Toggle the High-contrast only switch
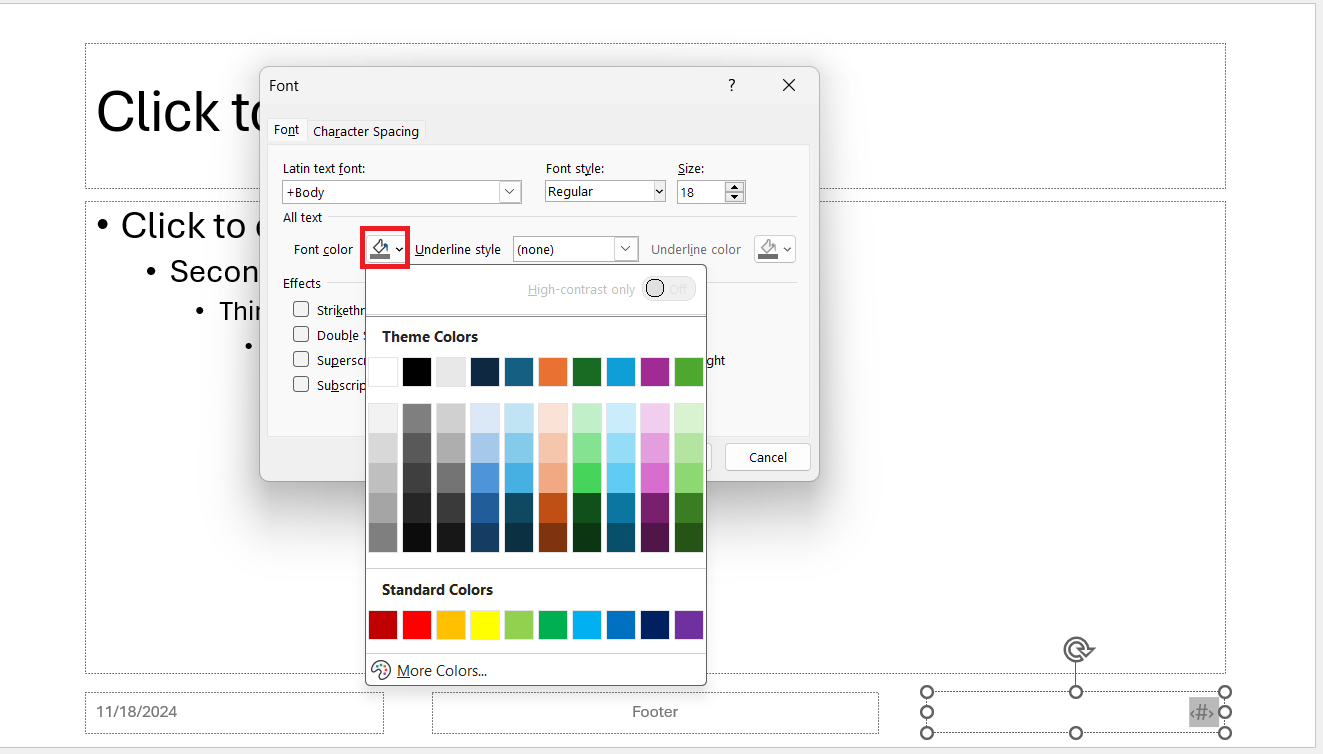This screenshot has width=1323, height=754. tap(669, 289)
